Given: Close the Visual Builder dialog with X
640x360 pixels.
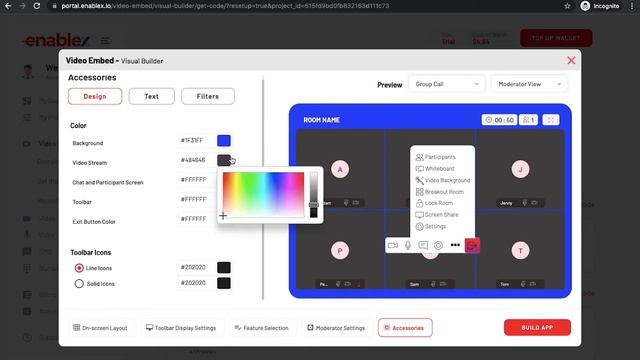Looking at the screenshot, I should coord(571,61).
